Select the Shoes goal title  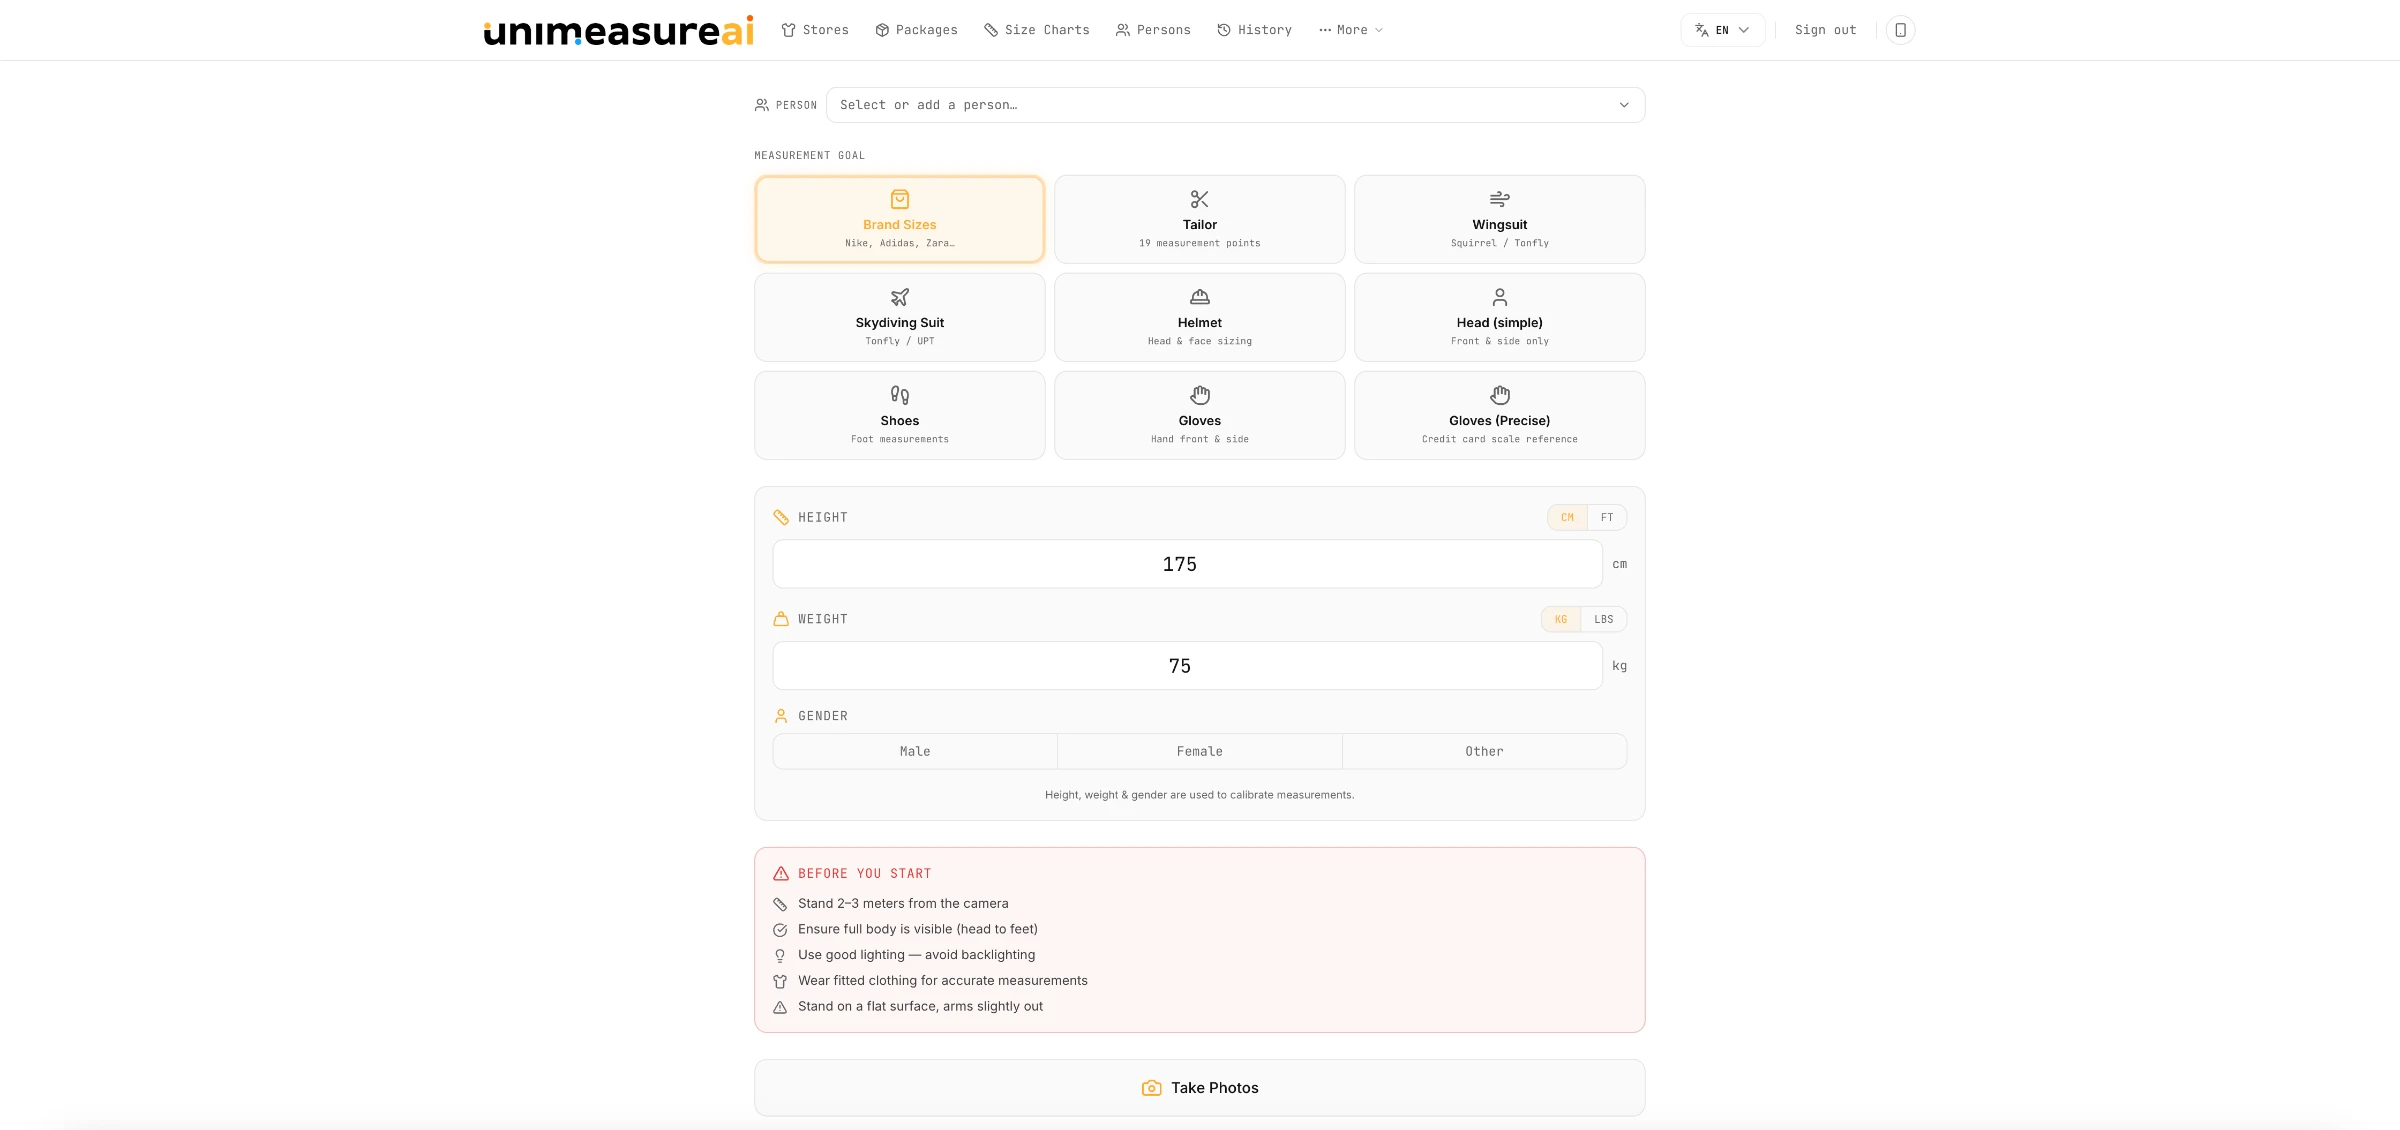pos(900,421)
